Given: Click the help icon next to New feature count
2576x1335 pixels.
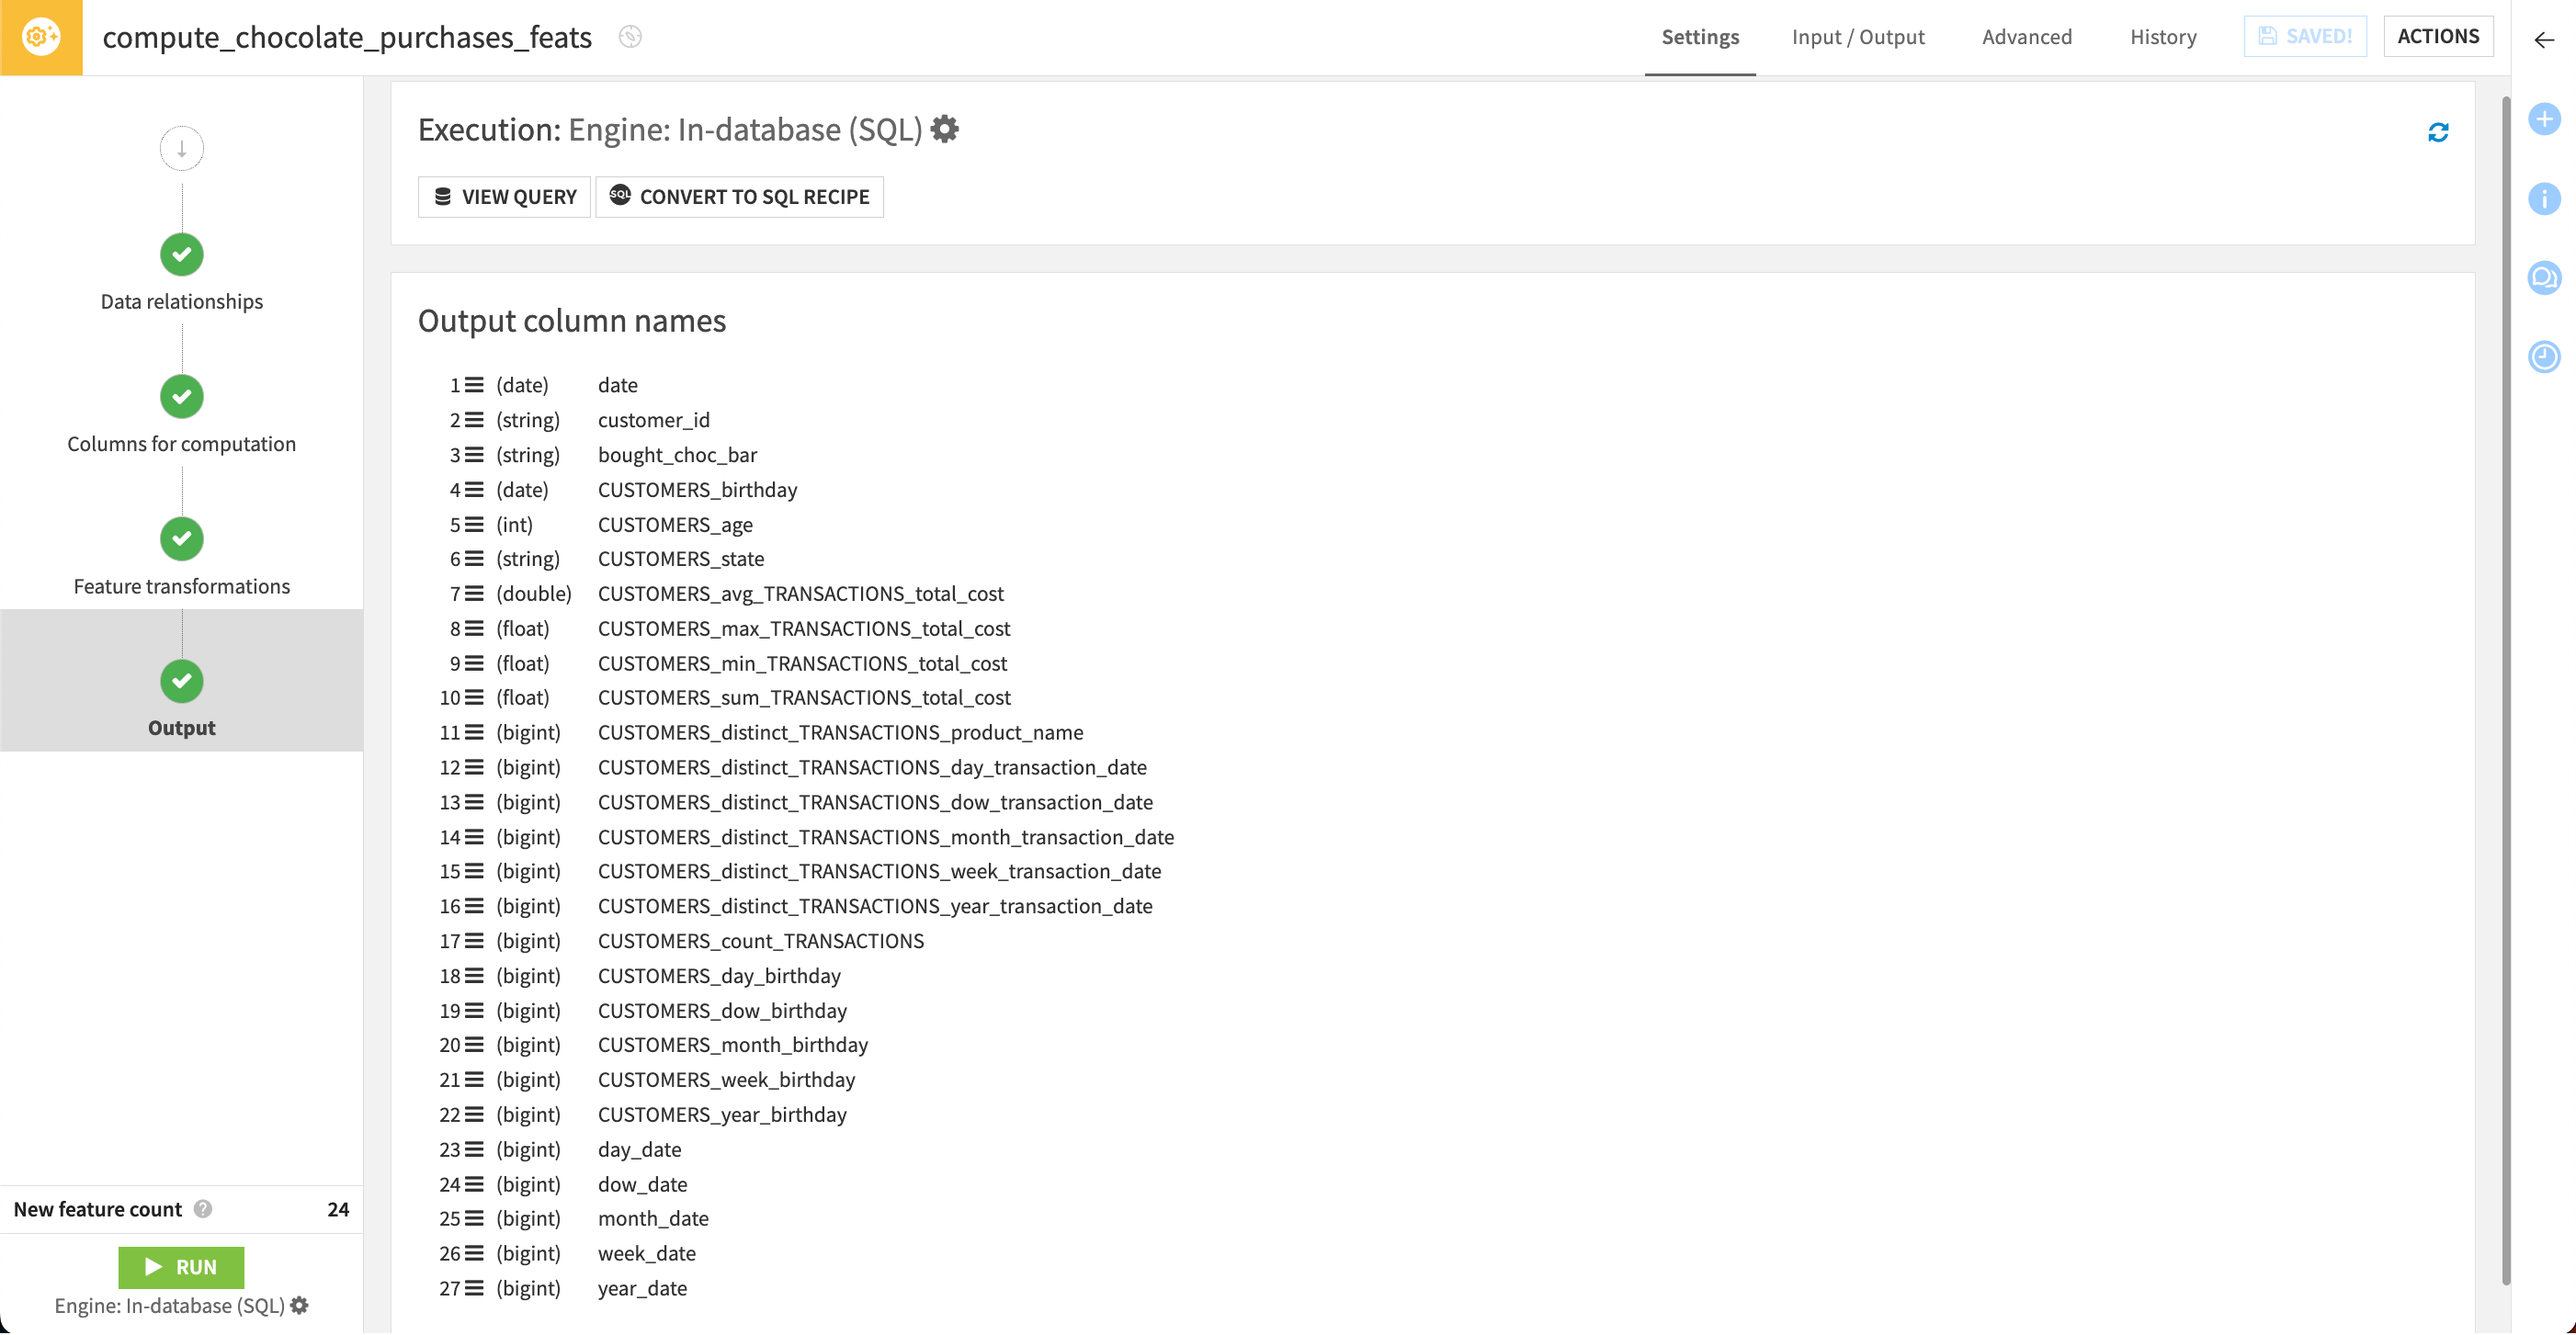Looking at the screenshot, I should pyautogui.click(x=204, y=1209).
